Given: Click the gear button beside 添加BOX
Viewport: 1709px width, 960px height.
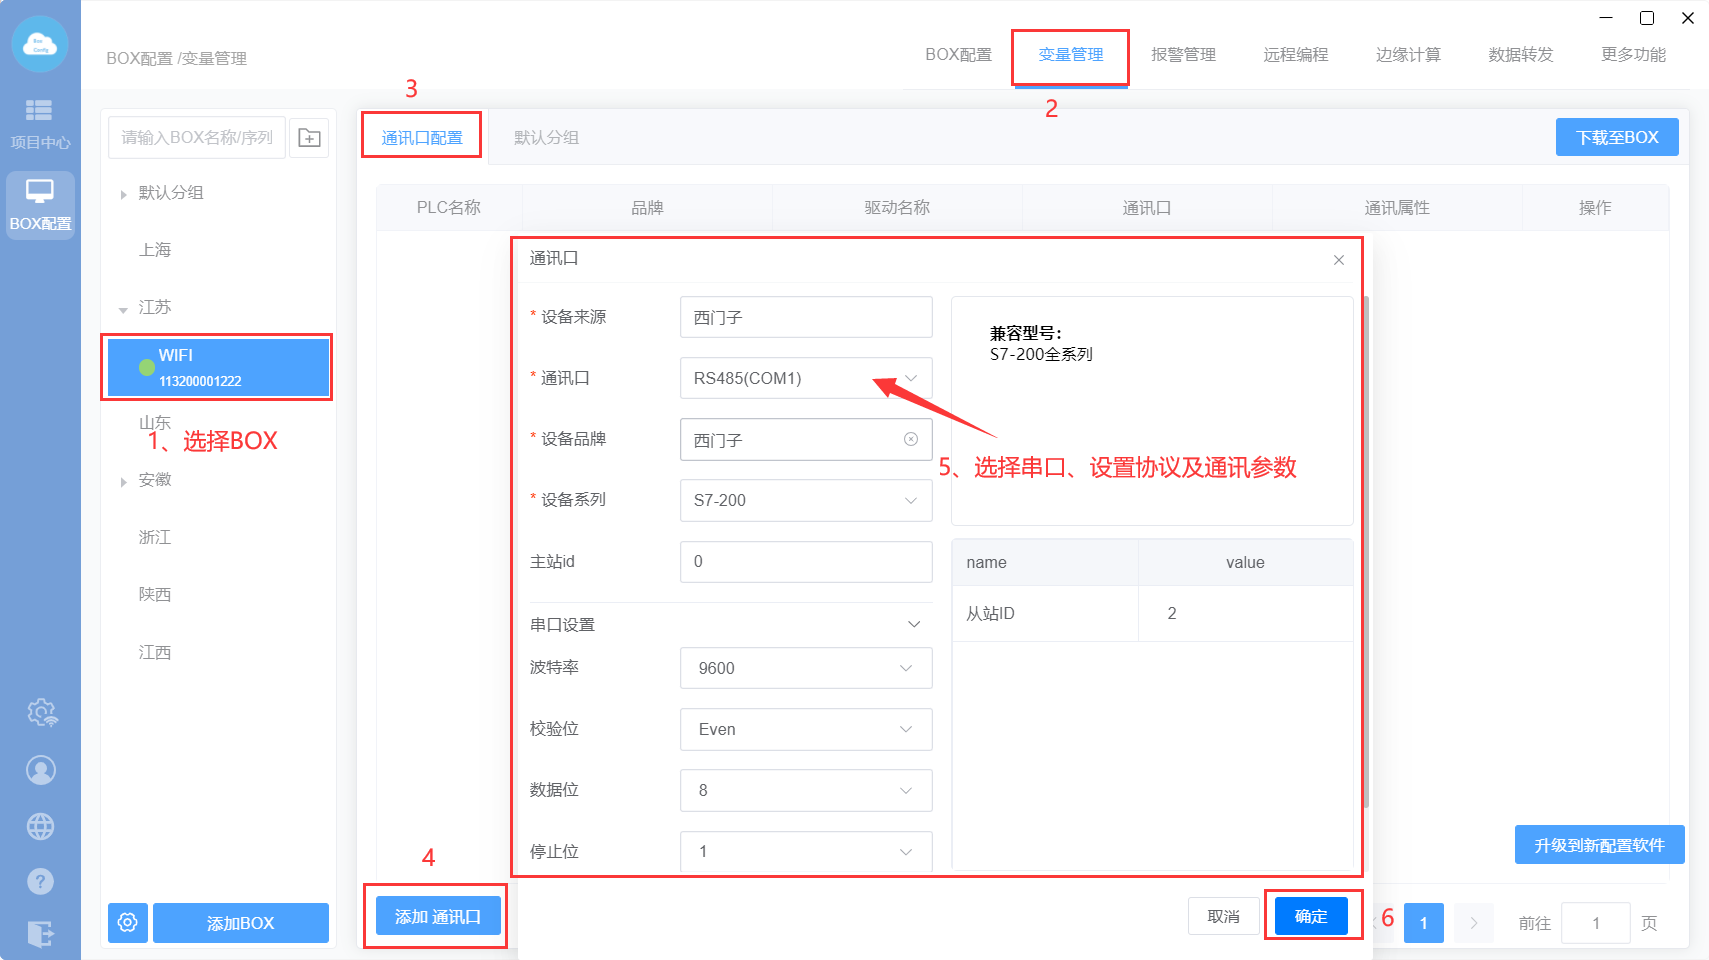Looking at the screenshot, I should tap(128, 922).
